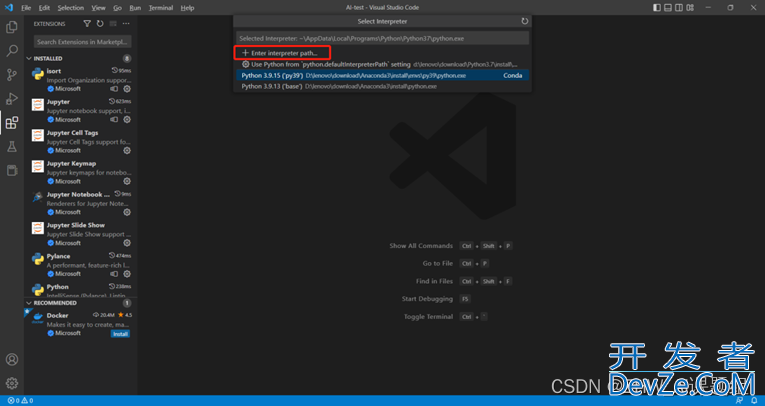Image resolution: width=765 pixels, height=406 pixels.
Task: Open the Jupyter Notebook Renderers manage gear
Action: coord(127,212)
